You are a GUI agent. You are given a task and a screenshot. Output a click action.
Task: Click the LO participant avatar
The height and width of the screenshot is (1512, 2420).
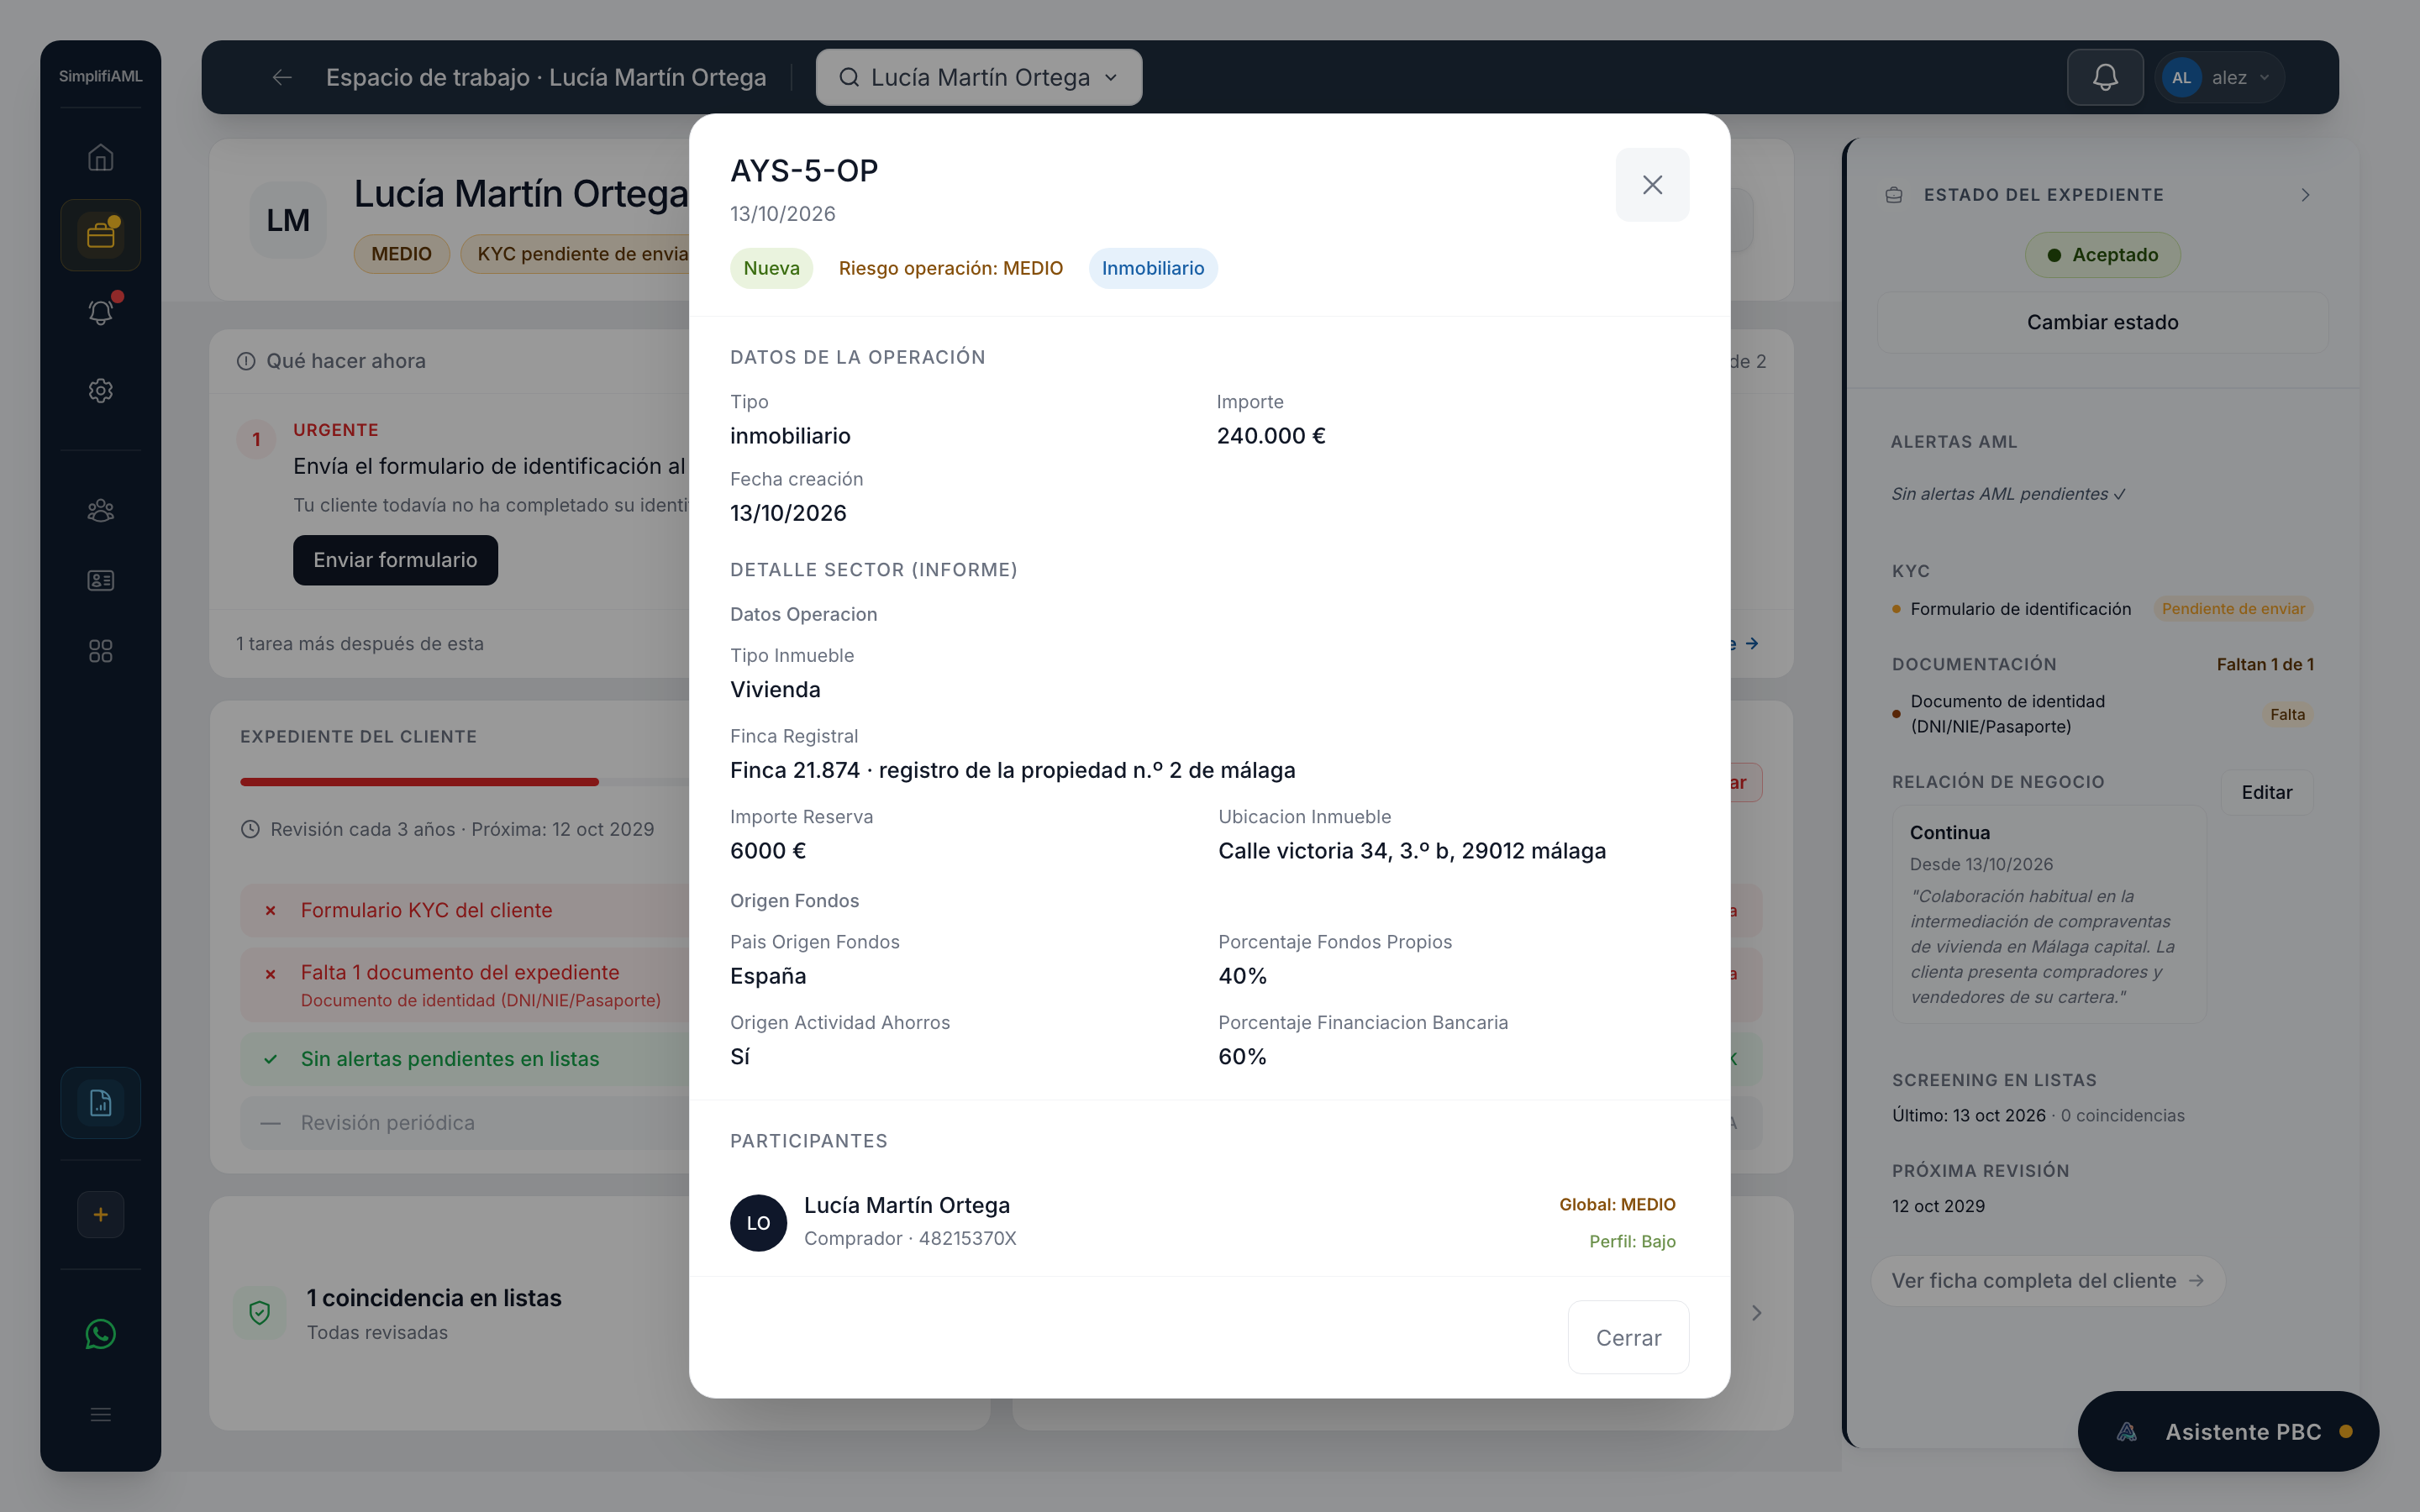pyautogui.click(x=758, y=1222)
